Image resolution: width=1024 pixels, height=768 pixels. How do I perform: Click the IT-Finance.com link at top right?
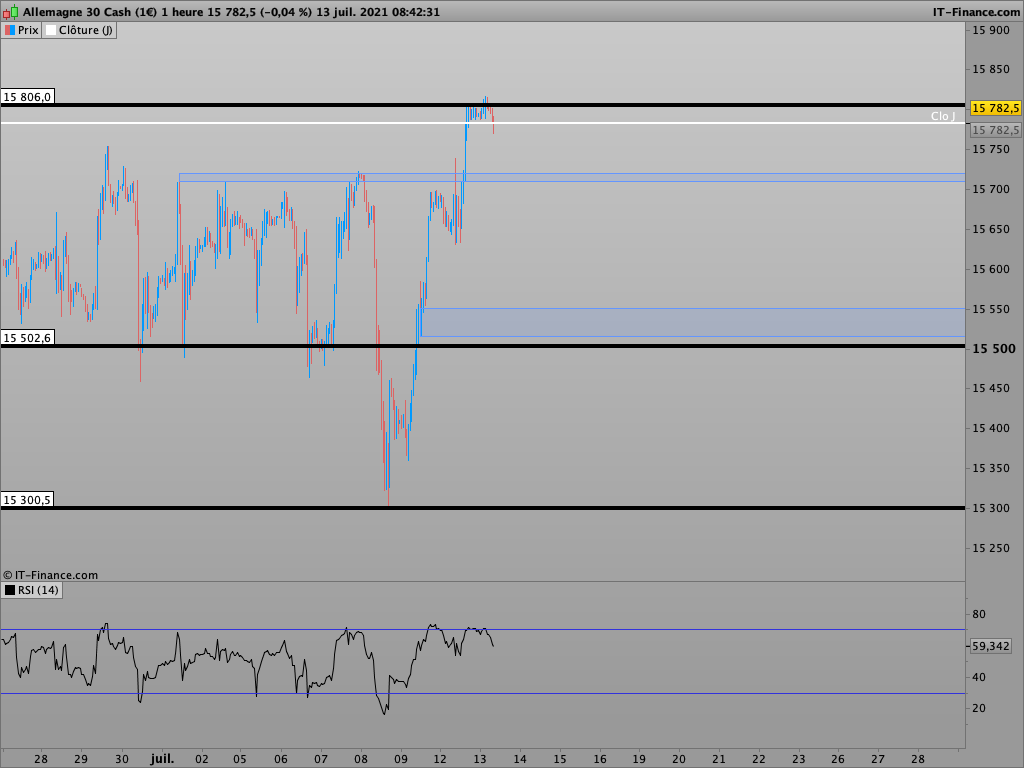[x=976, y=12]
